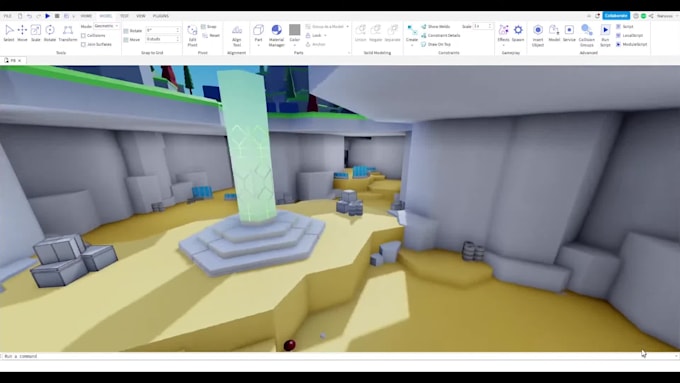Toggle the Move snap checkbox
Image resolution: width=680 pixels, height=383 pixels.
point(126,39)
